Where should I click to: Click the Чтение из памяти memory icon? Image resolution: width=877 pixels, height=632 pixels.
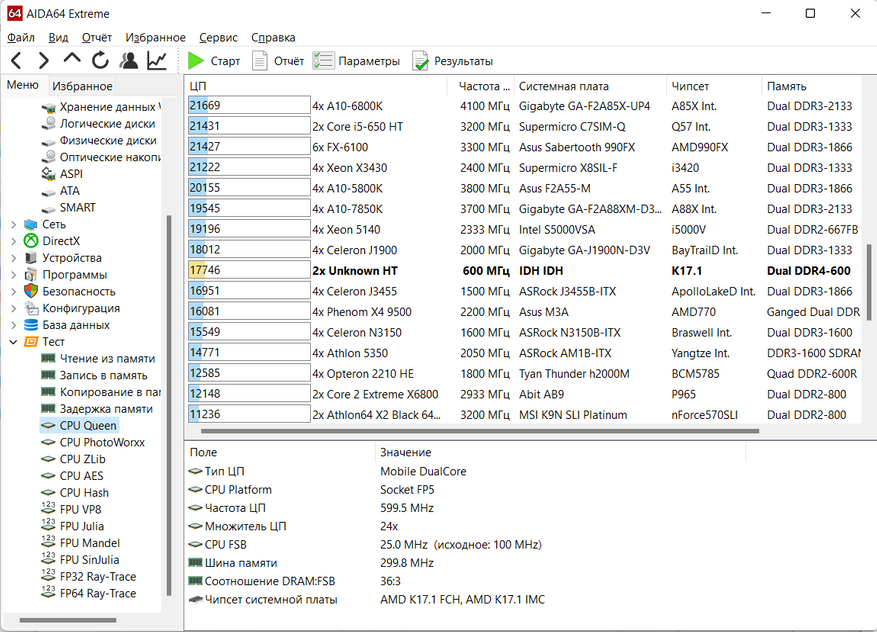coord(49,359)
